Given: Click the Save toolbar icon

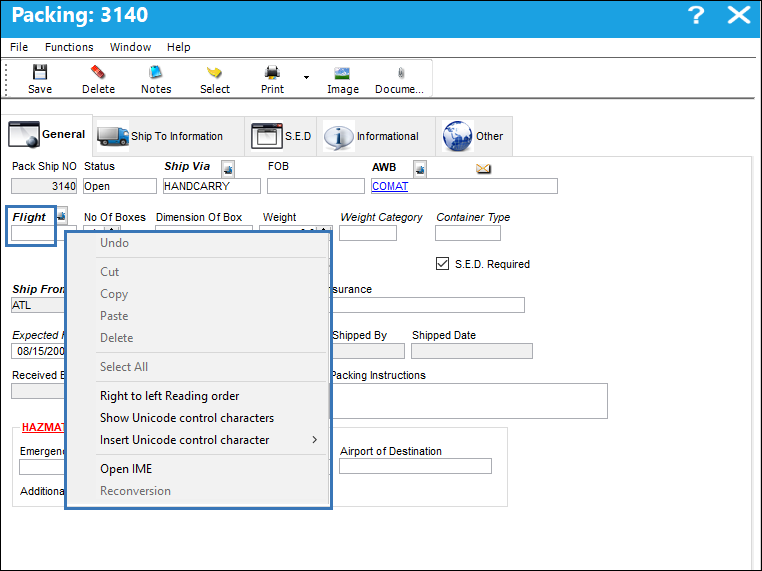Looking at the screenshot, I should click(40, 79).
